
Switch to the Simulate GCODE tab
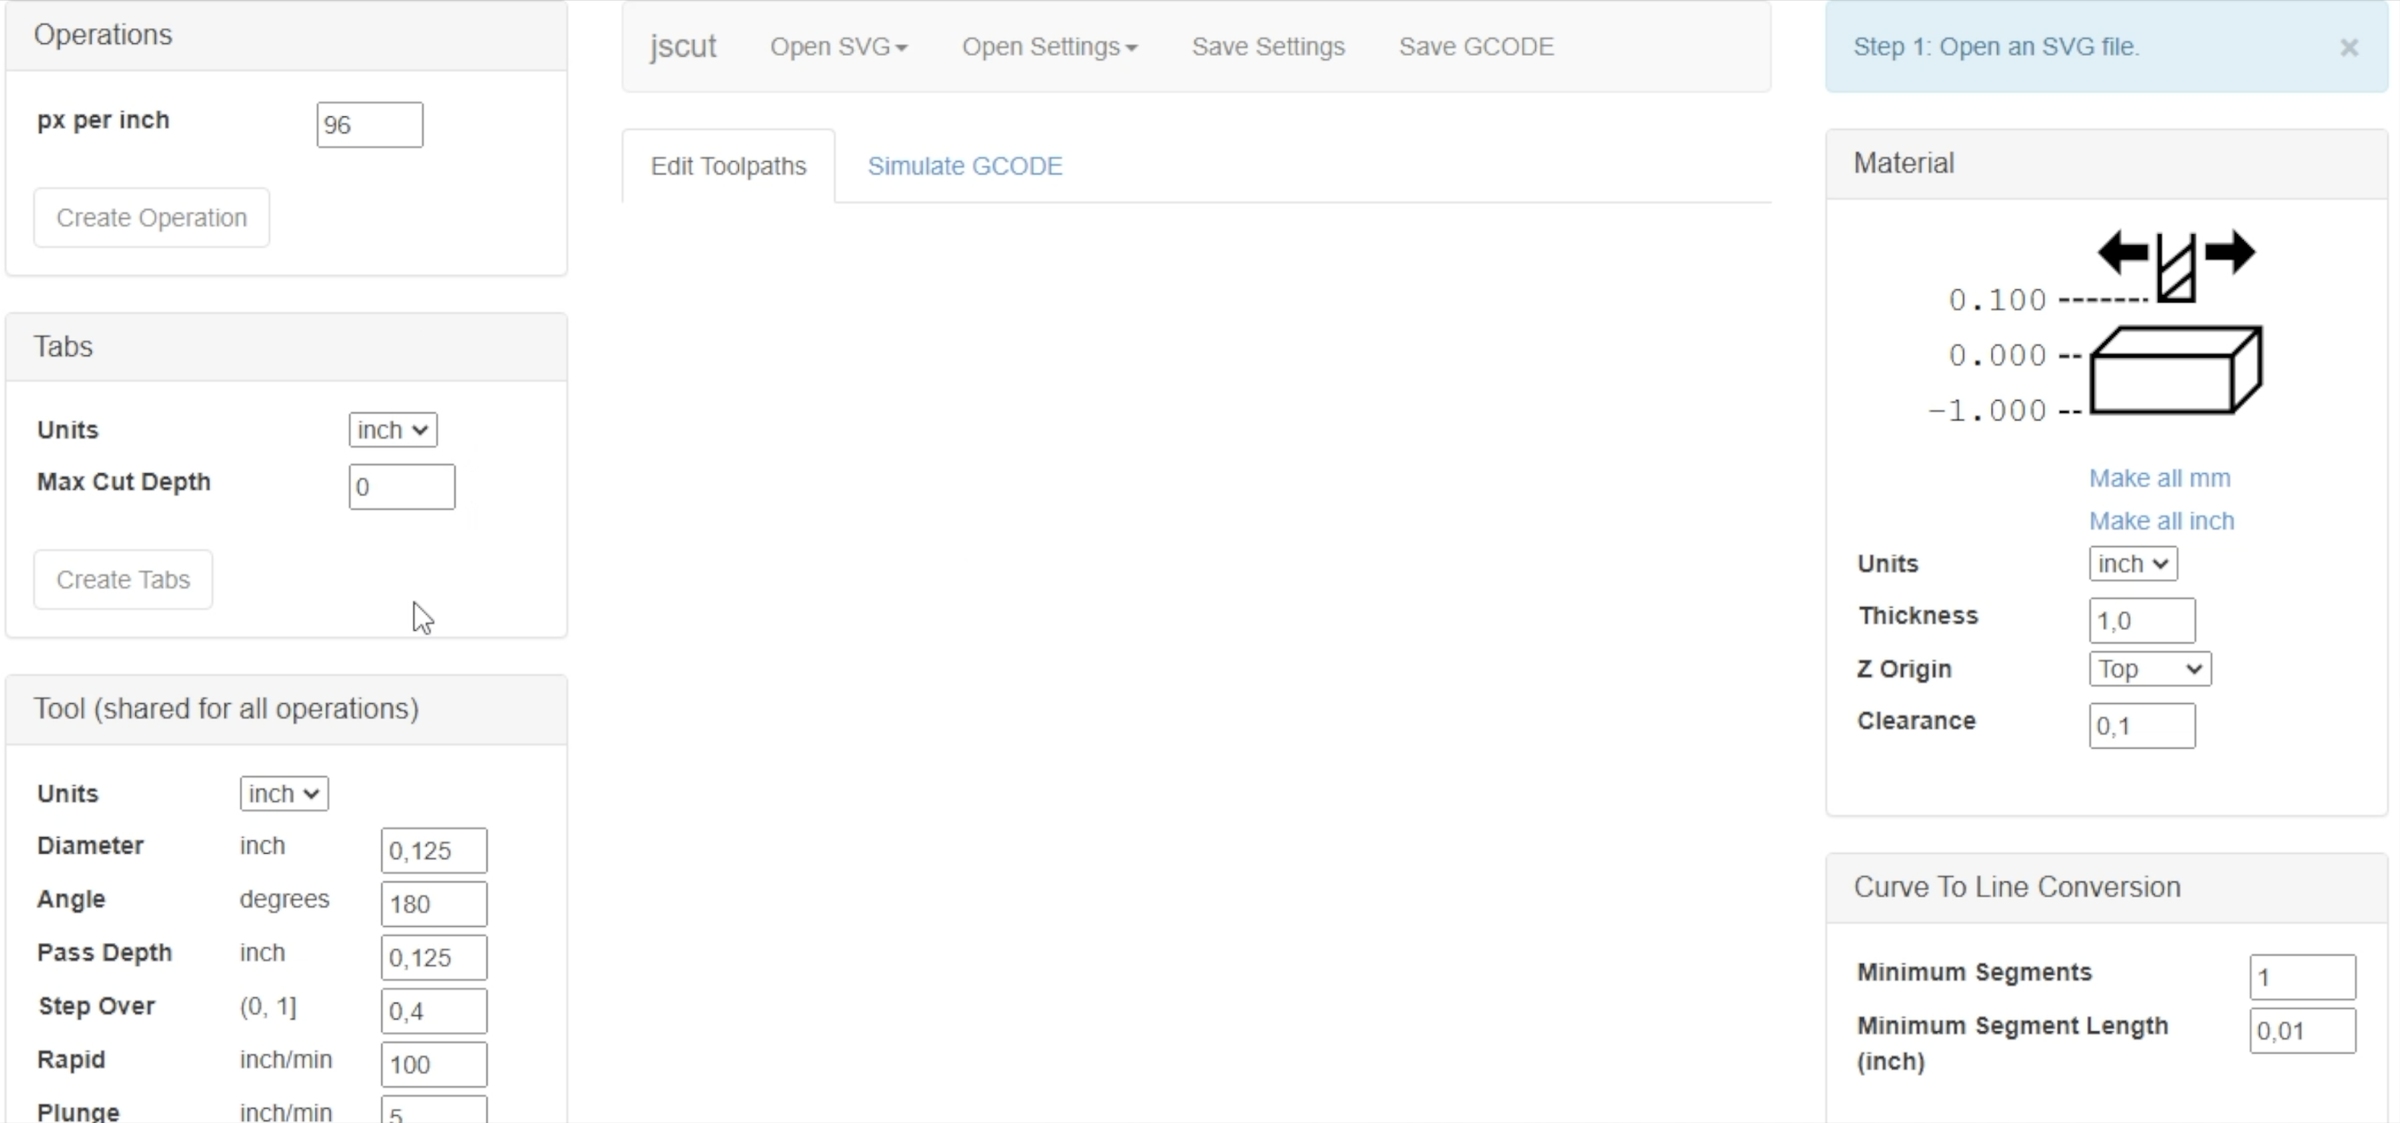(964, 166)
